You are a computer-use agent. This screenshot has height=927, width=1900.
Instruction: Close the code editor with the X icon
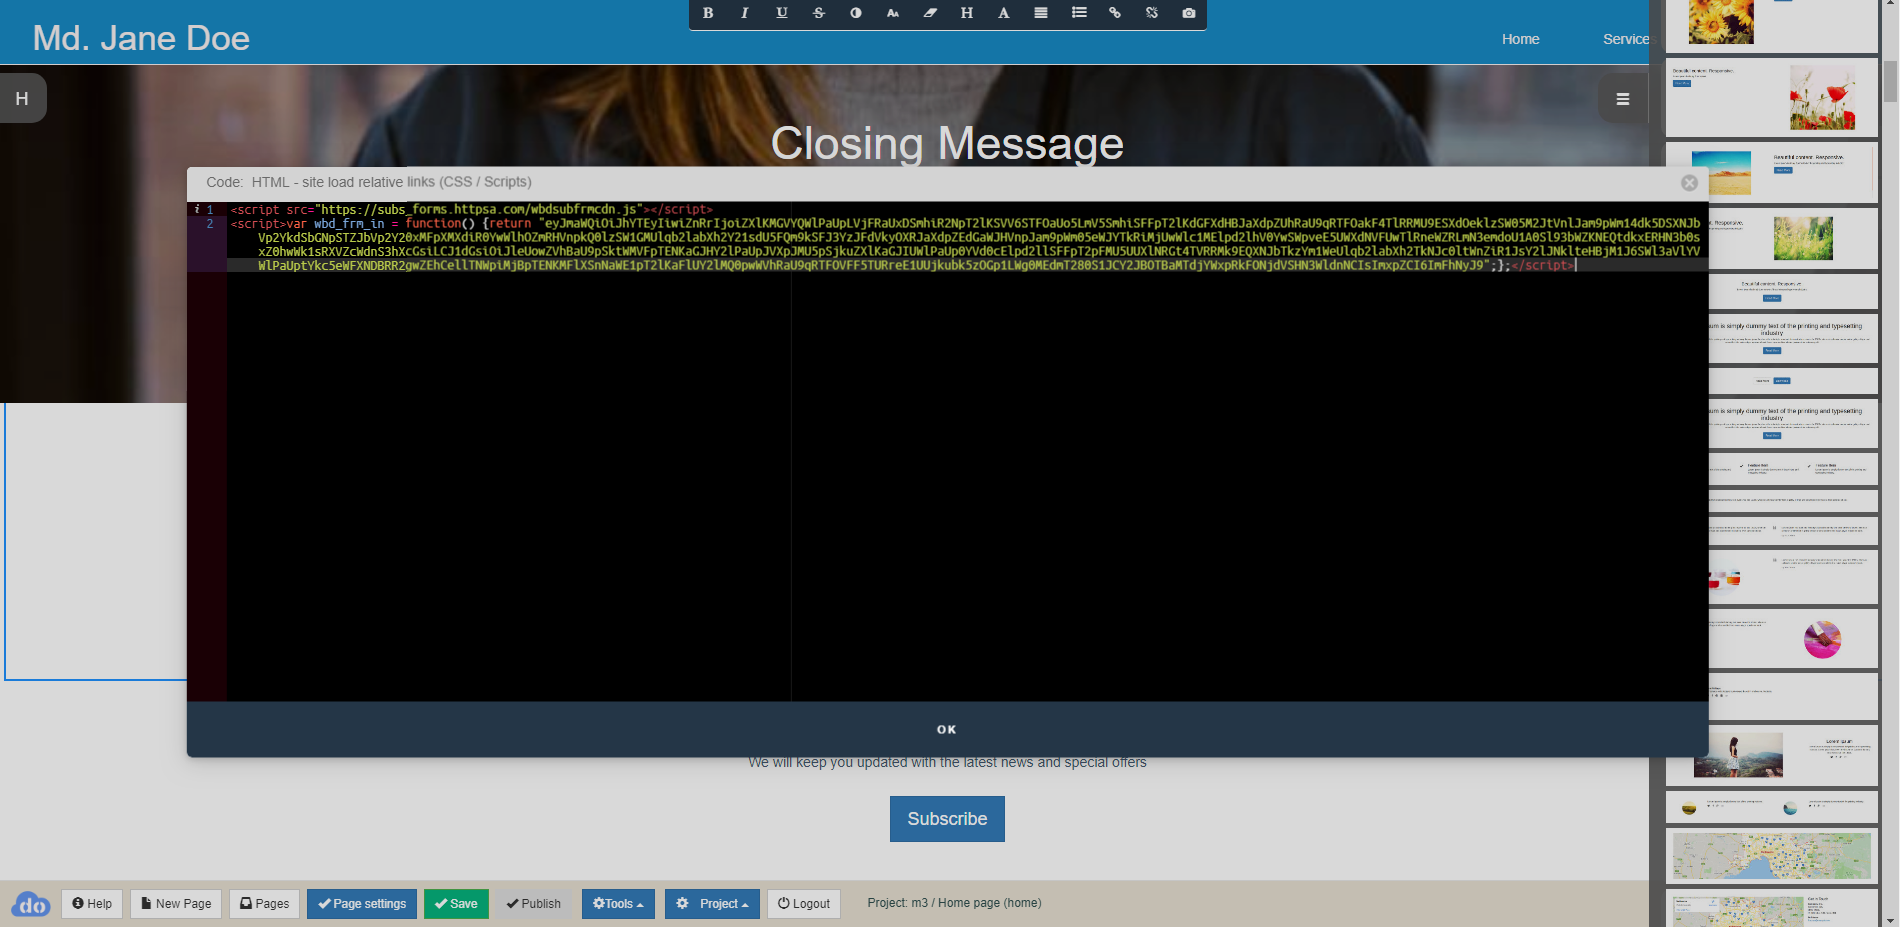(x=1689, y=183)
